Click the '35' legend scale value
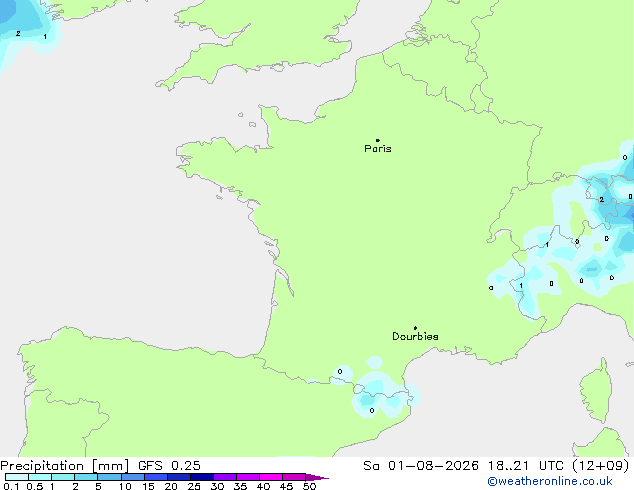This screenshot has width=634, height=490. point(240,486)
